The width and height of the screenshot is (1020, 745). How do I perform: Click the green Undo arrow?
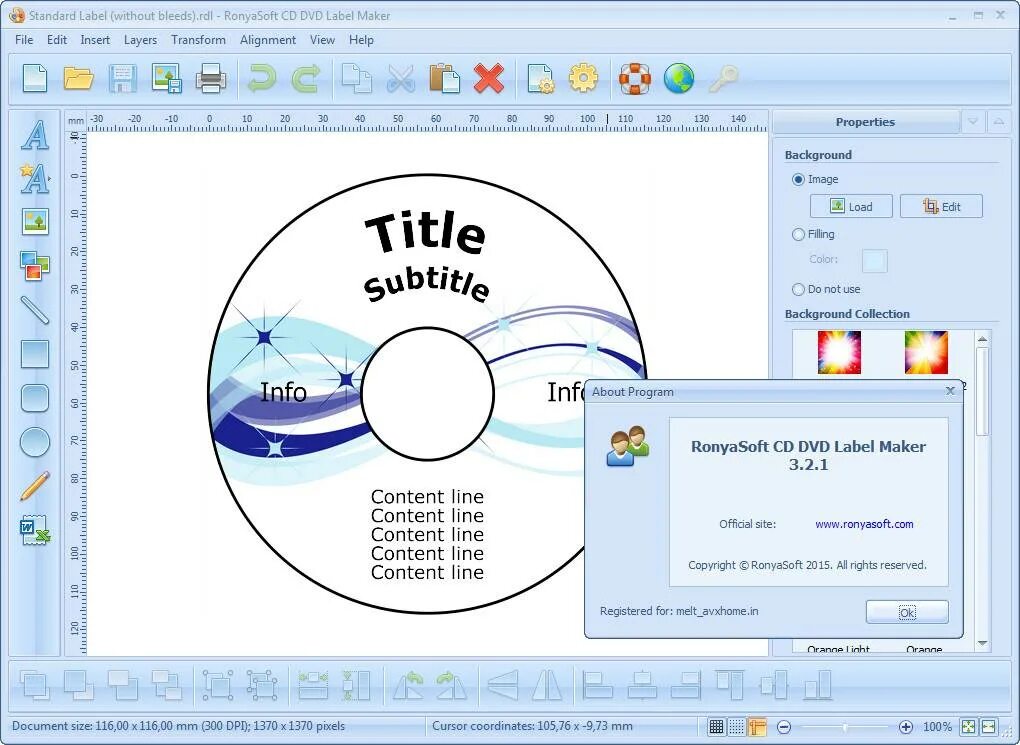point(262,79)
